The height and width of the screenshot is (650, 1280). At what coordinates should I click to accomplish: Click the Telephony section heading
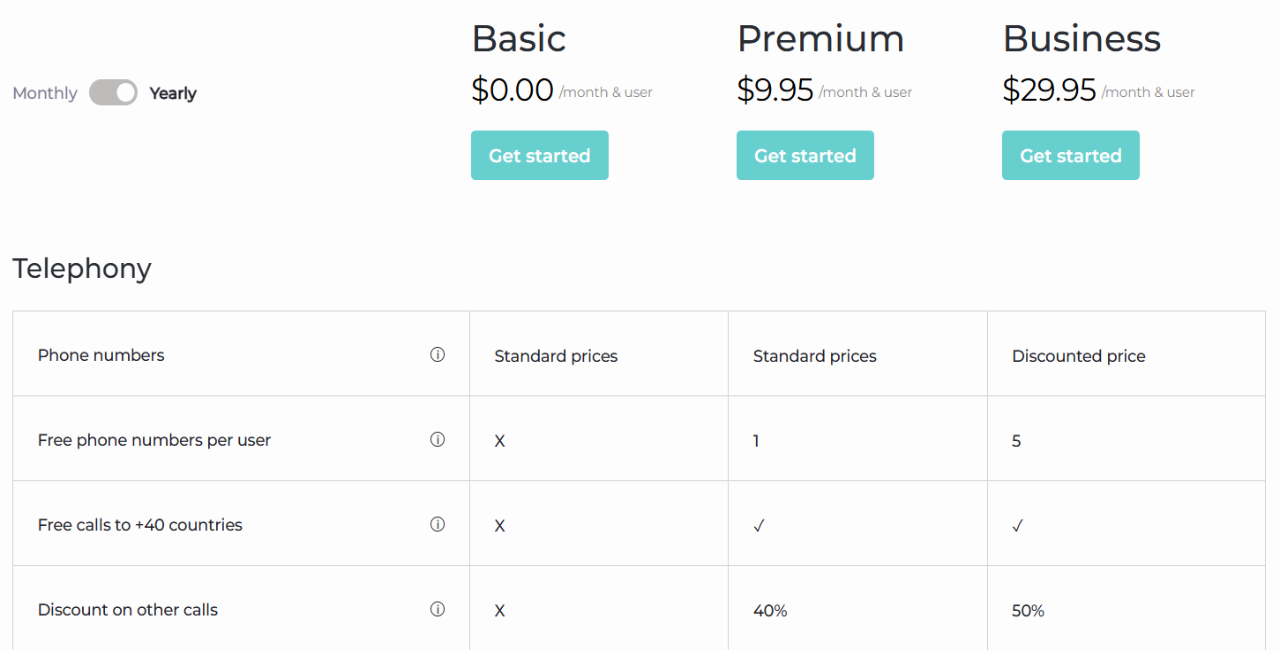point(82,268)
